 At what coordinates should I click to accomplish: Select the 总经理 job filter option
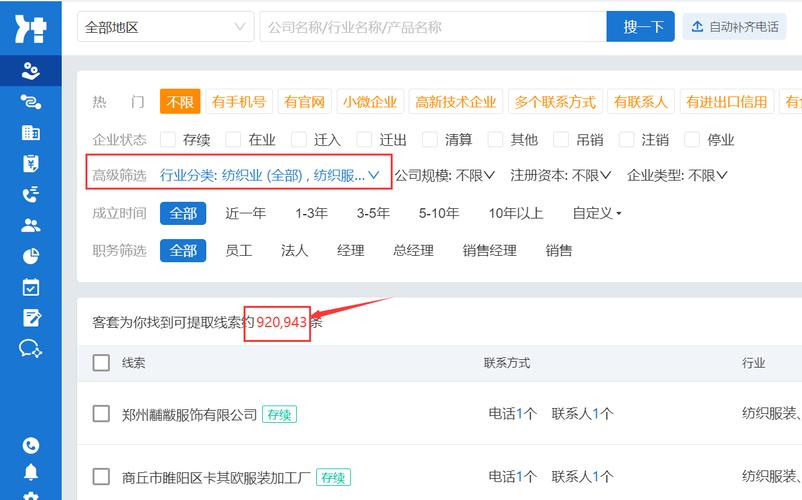click(x=413, y=251)
